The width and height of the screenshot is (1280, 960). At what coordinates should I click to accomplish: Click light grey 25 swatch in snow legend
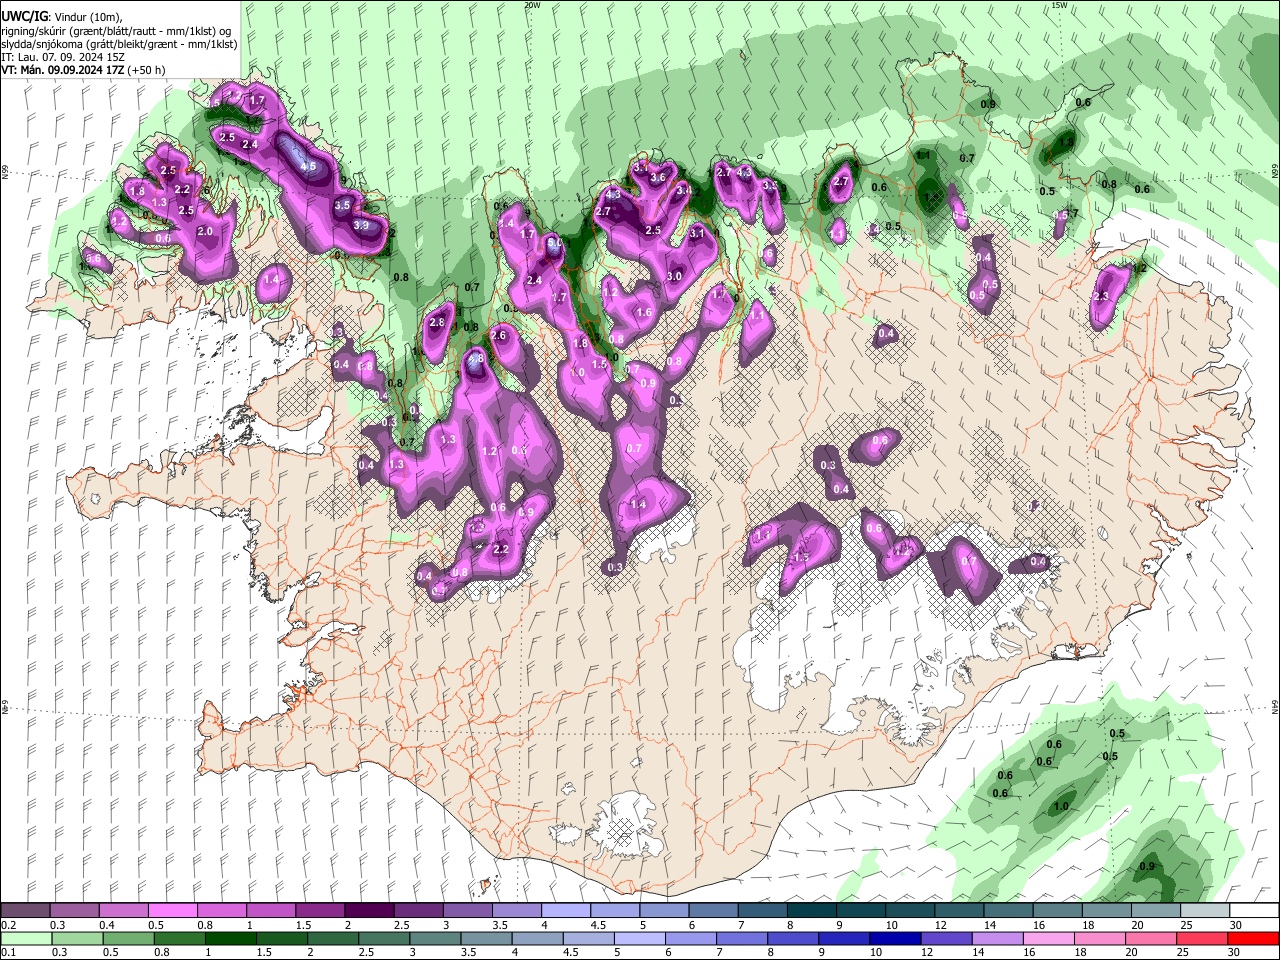[1205, 911]
